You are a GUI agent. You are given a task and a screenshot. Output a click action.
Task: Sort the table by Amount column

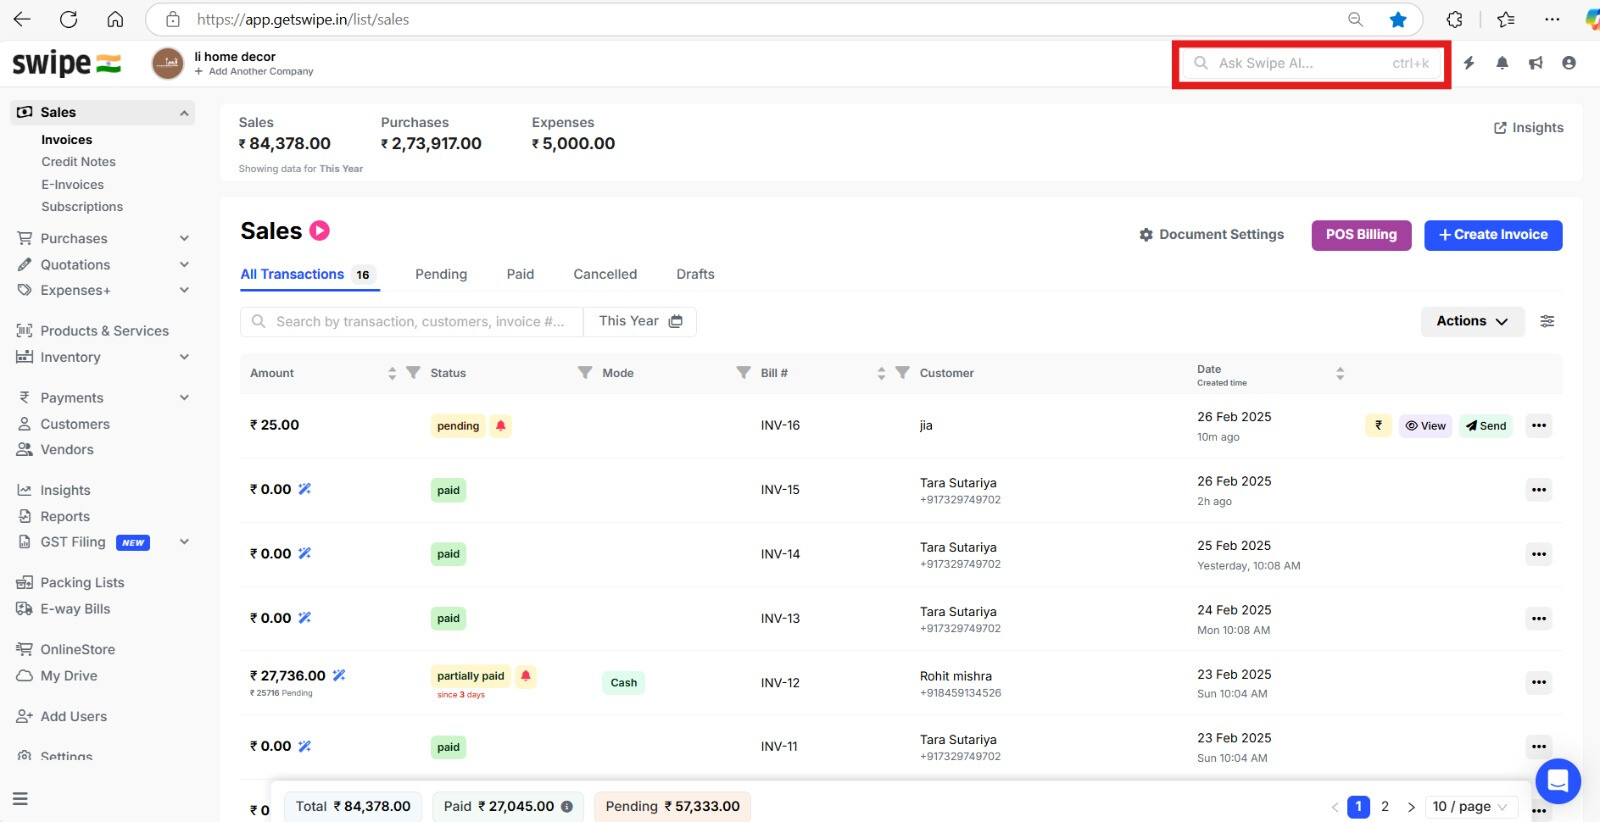(392, 373)
